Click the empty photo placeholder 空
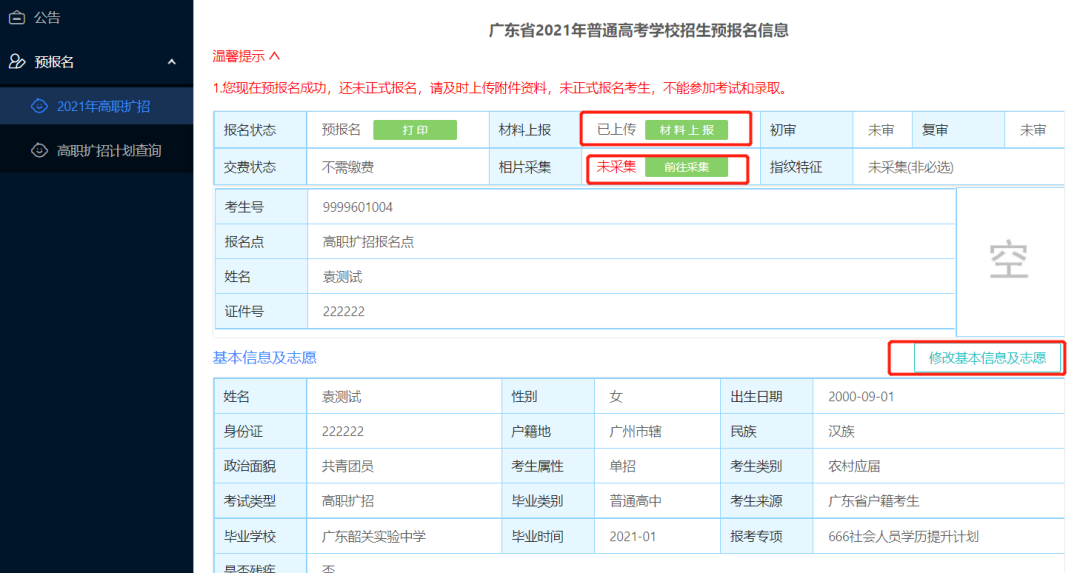 pyautogui.click(x=1009, y=261)
